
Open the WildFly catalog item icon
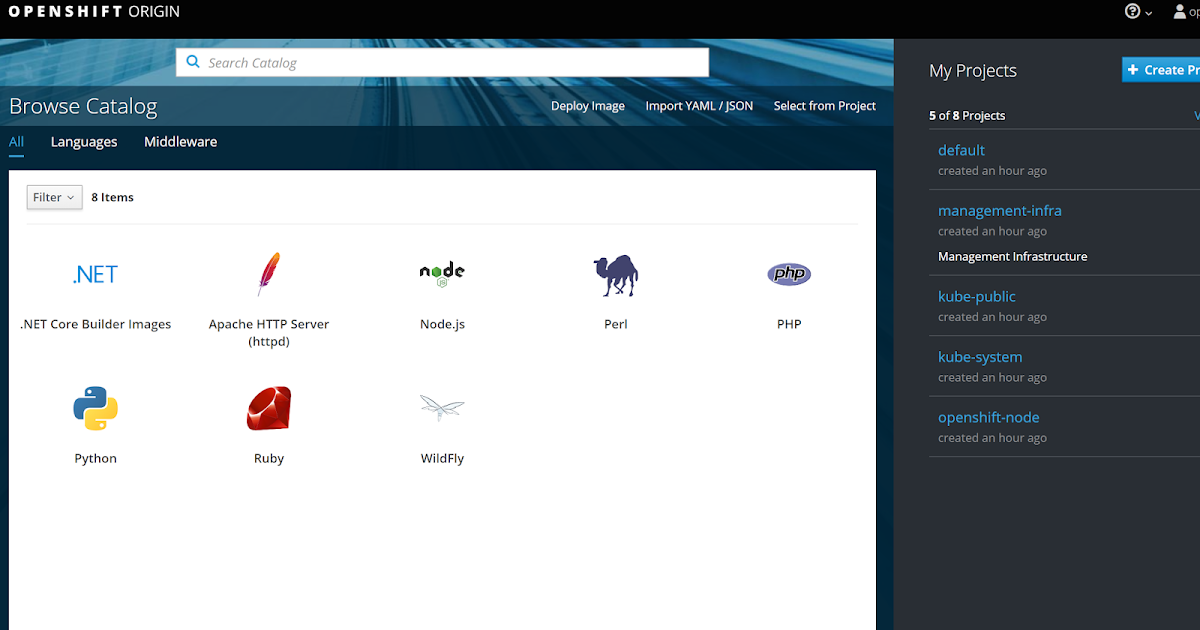click(x=441, y=408)
